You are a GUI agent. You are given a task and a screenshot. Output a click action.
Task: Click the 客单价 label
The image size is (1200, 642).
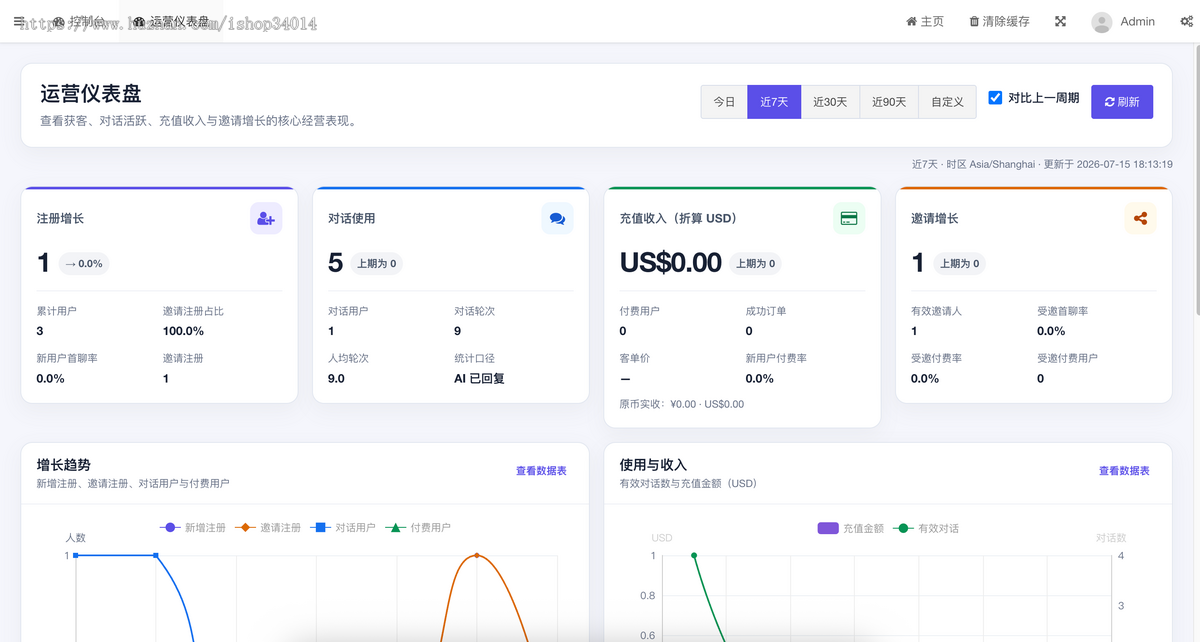(x=635, y=358)
